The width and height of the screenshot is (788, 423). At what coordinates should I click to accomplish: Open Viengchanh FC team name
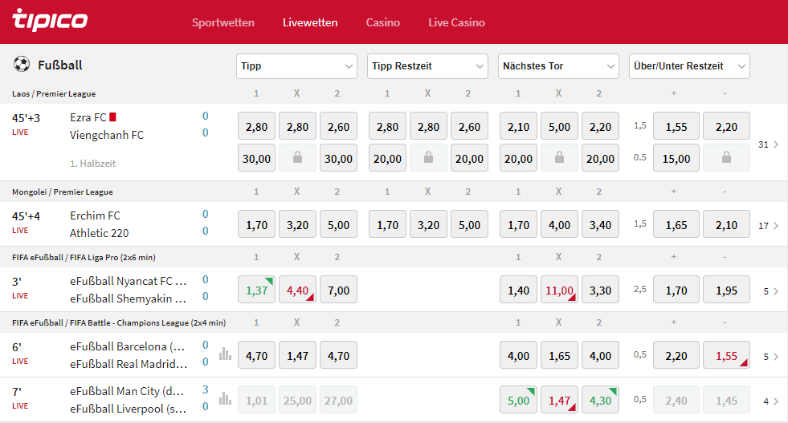point(107,135)
